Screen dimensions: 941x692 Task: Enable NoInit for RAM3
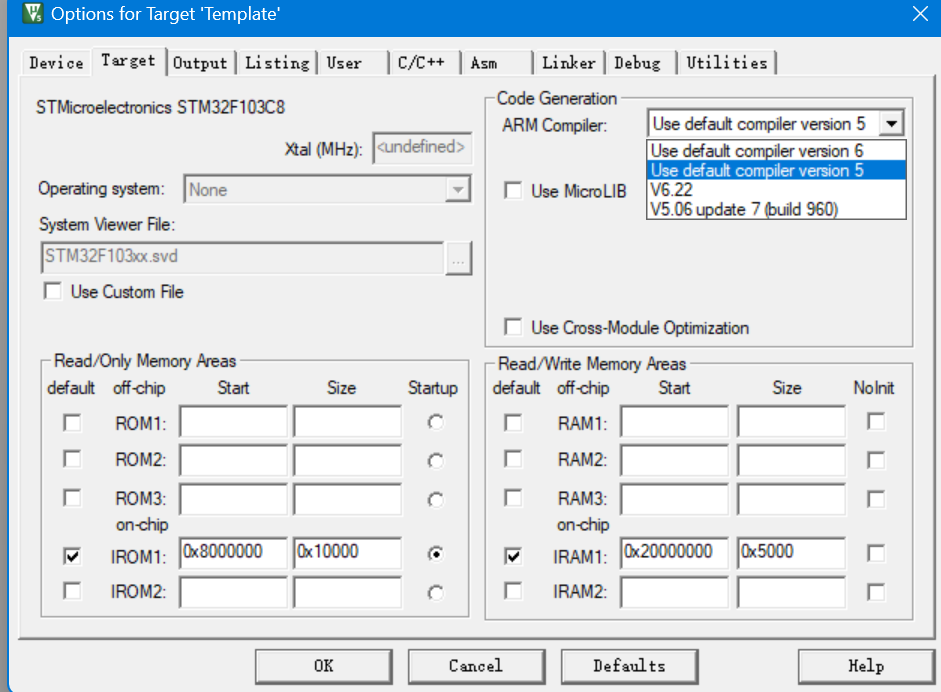[x=876, y=499]
